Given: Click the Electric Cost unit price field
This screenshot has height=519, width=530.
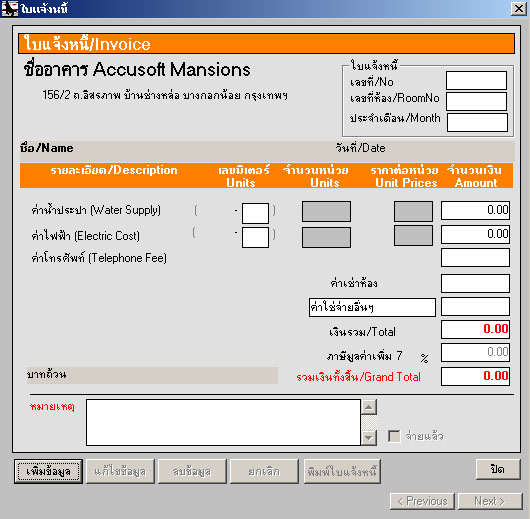Looking at the screenshot, I should [x=413, y=235].
